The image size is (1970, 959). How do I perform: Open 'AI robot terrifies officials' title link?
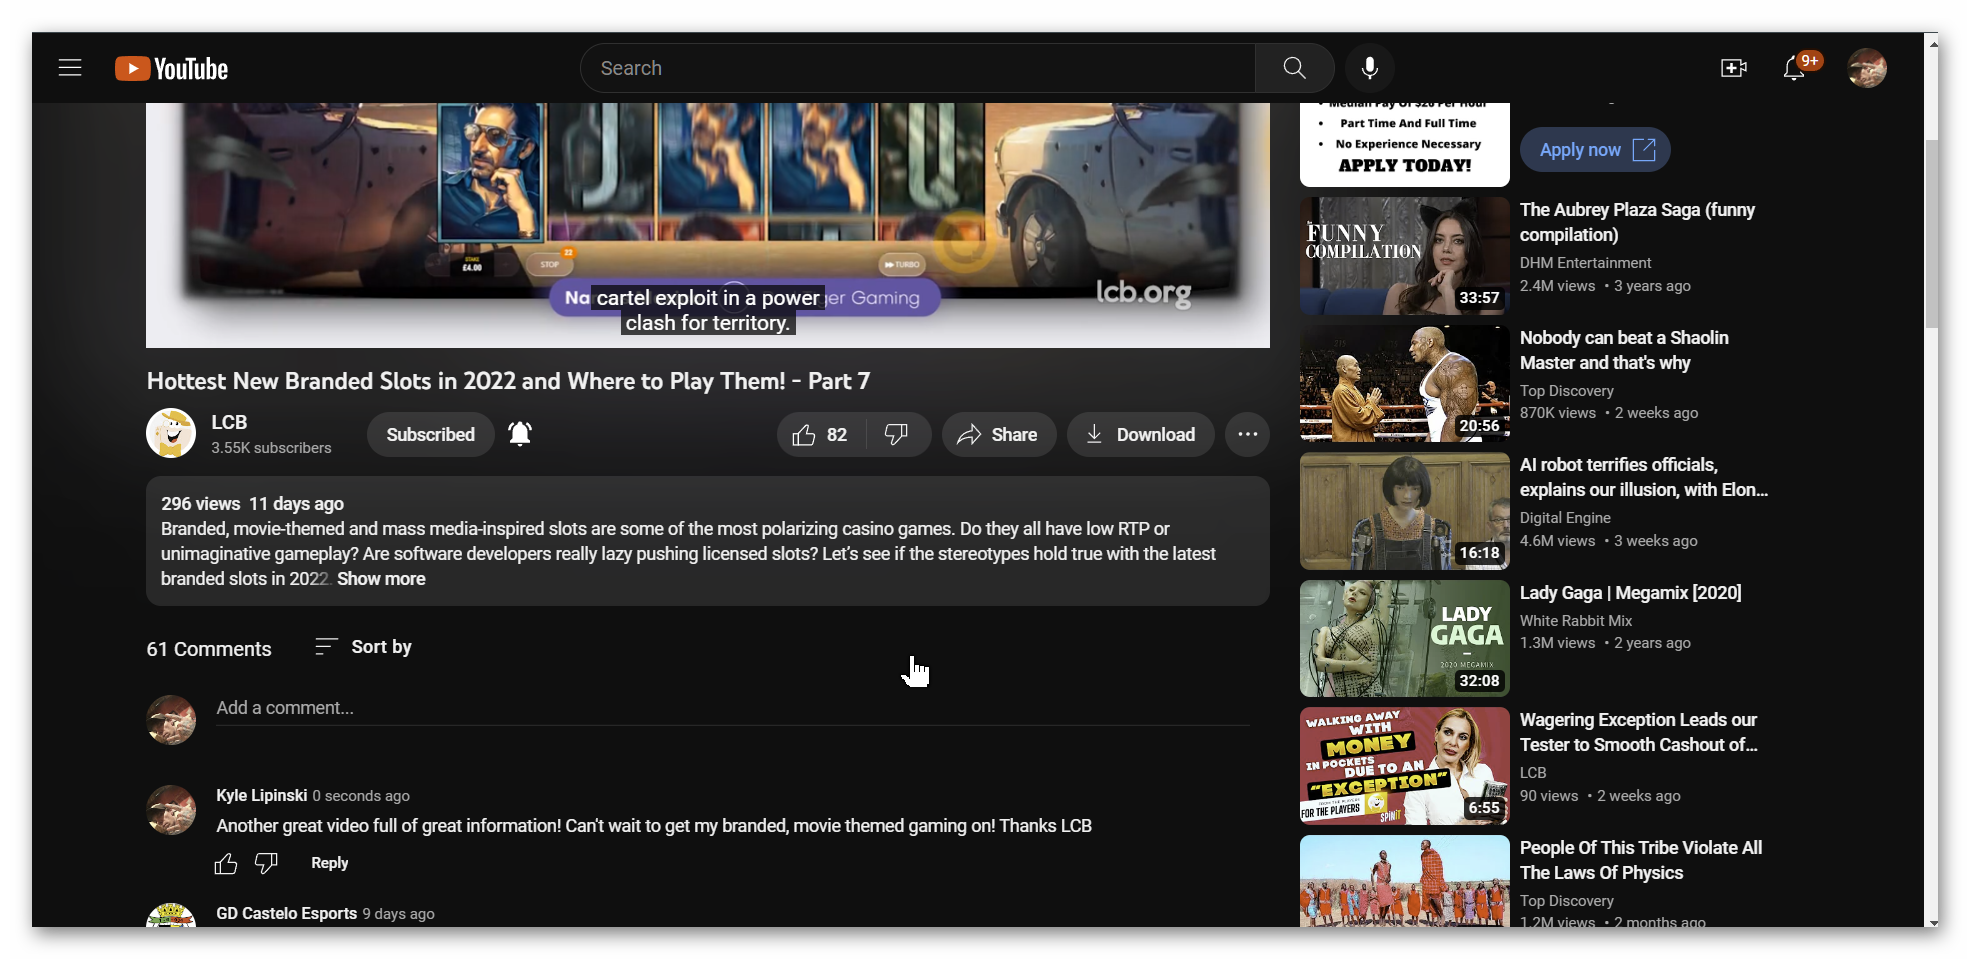1643,477
